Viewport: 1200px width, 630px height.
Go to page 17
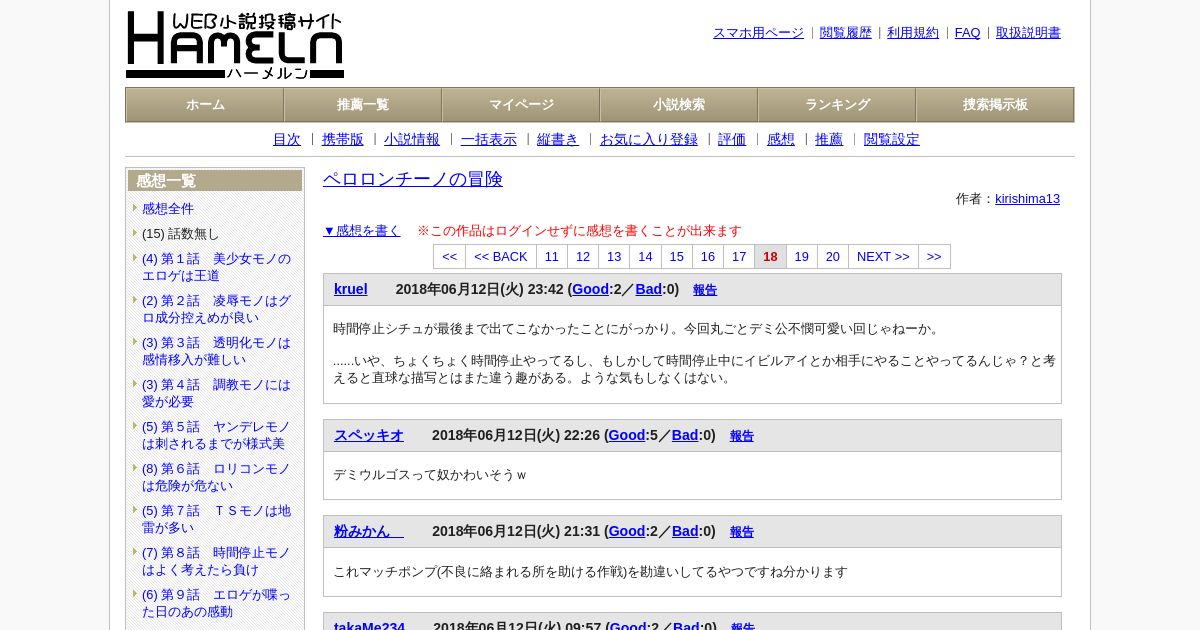(739, 257)
